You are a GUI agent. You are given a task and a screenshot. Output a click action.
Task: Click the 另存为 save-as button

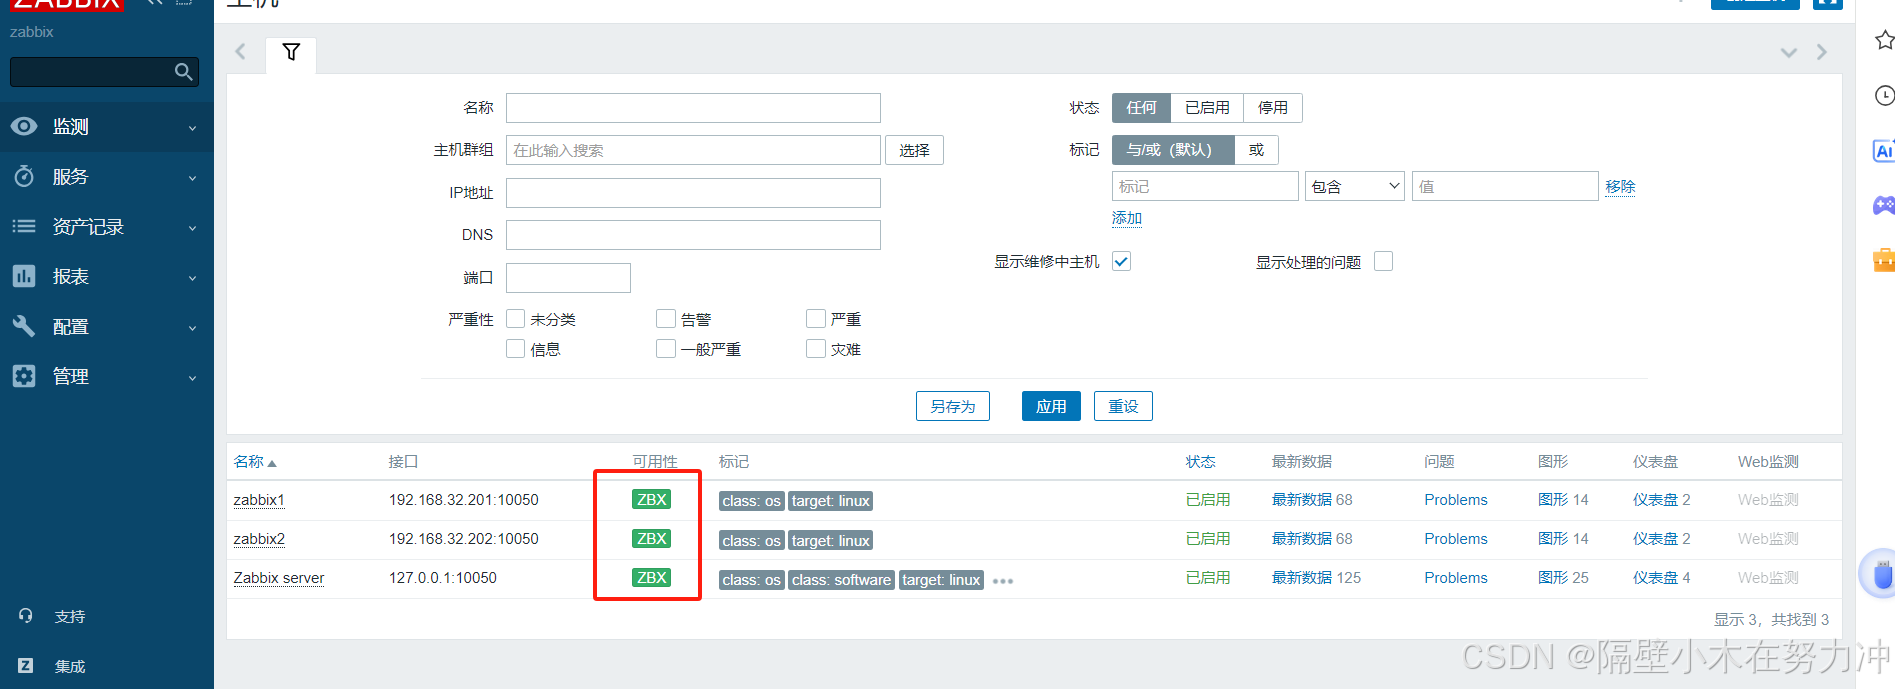tap(953, 406)
